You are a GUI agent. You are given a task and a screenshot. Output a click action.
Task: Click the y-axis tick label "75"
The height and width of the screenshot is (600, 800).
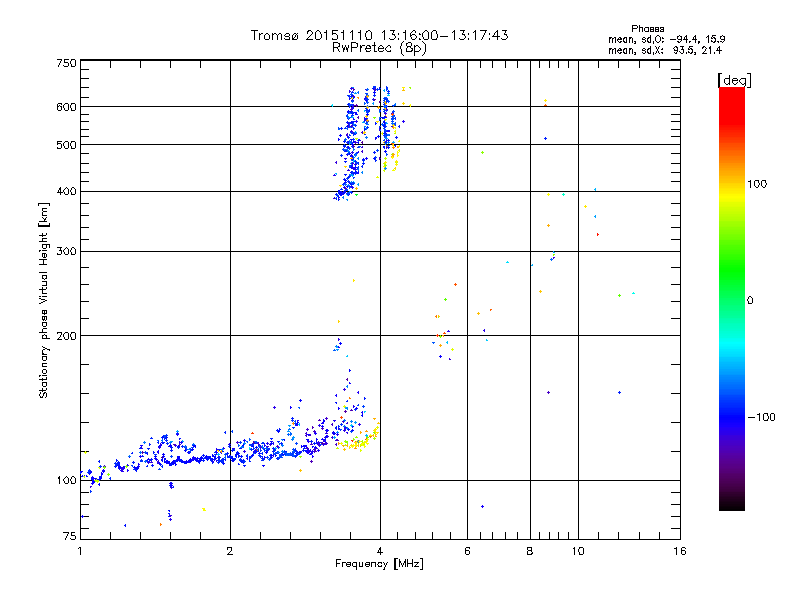pos(70,536)
